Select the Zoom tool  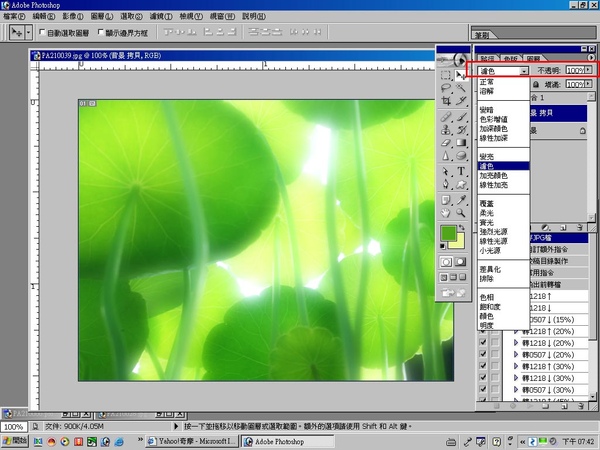(x=461, y=213)
